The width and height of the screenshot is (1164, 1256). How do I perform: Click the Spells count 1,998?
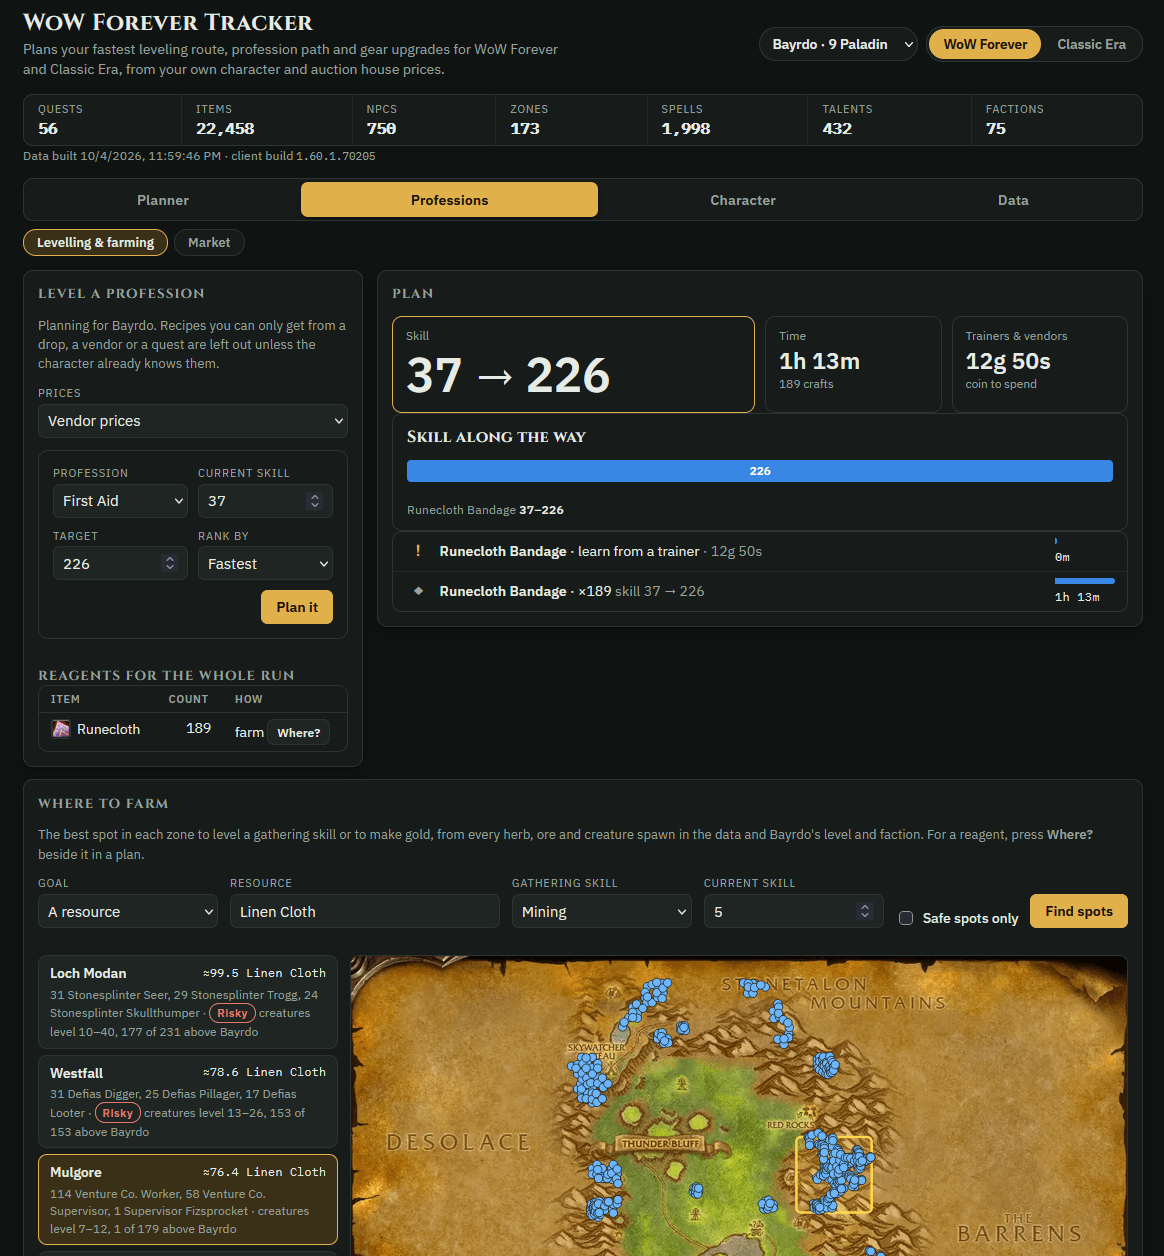tap(686, 129)
